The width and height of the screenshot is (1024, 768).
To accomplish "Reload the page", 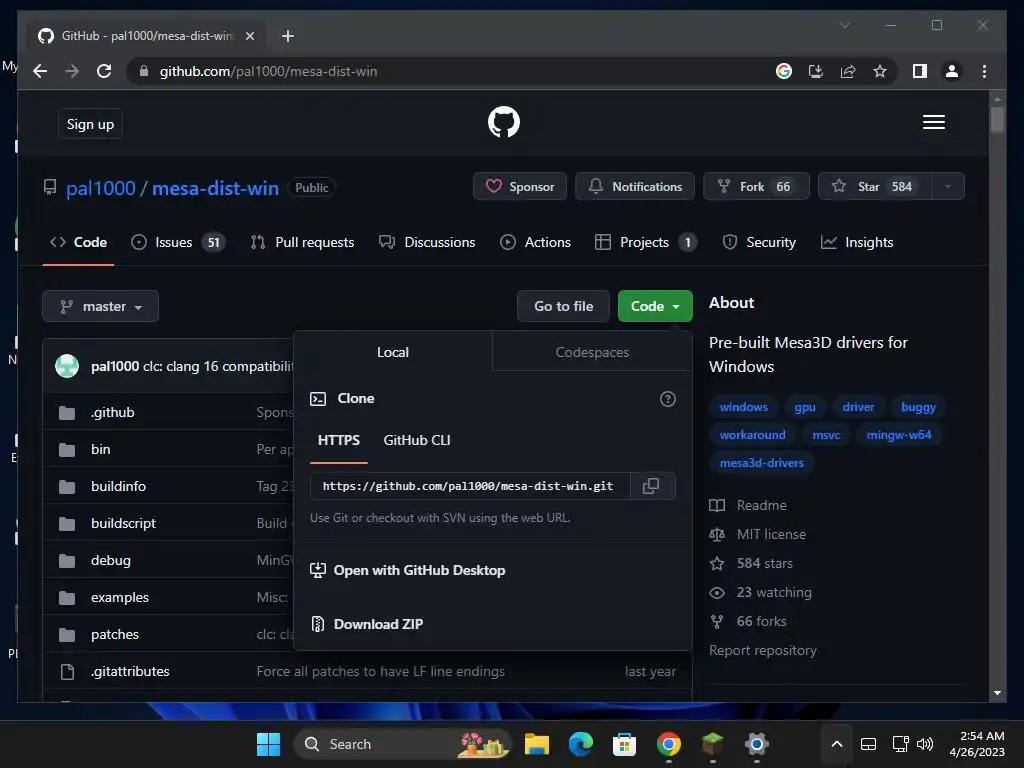I will (104, 71).
